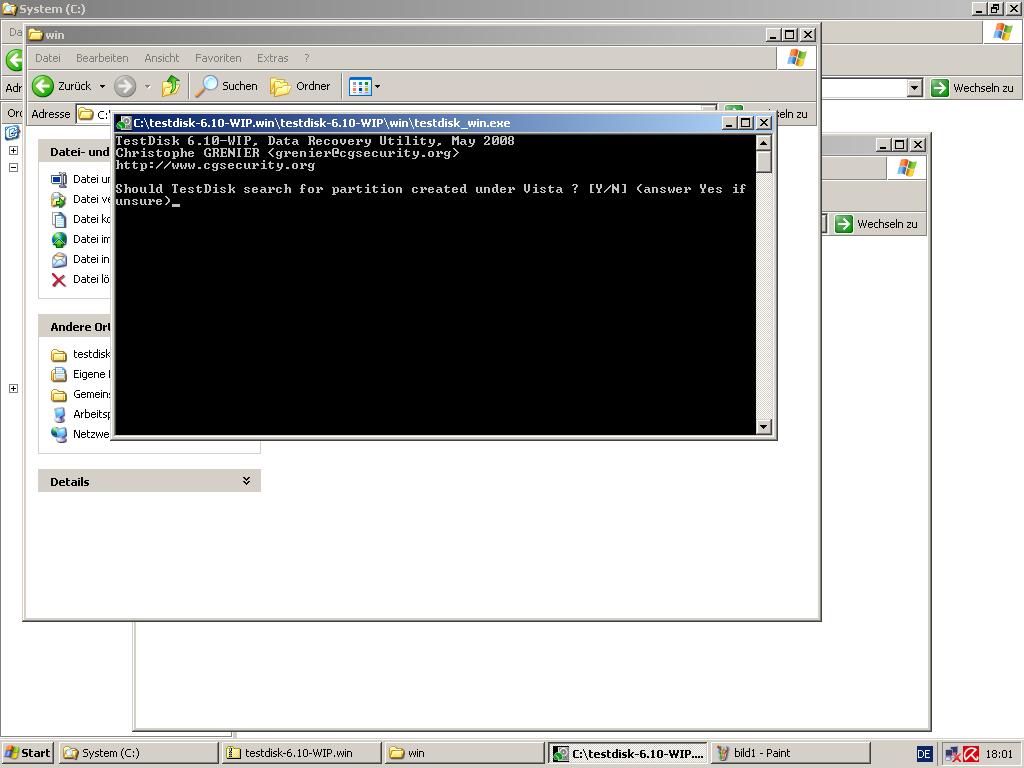Click the console vertical scrollbar thumb

pos(763,162)
